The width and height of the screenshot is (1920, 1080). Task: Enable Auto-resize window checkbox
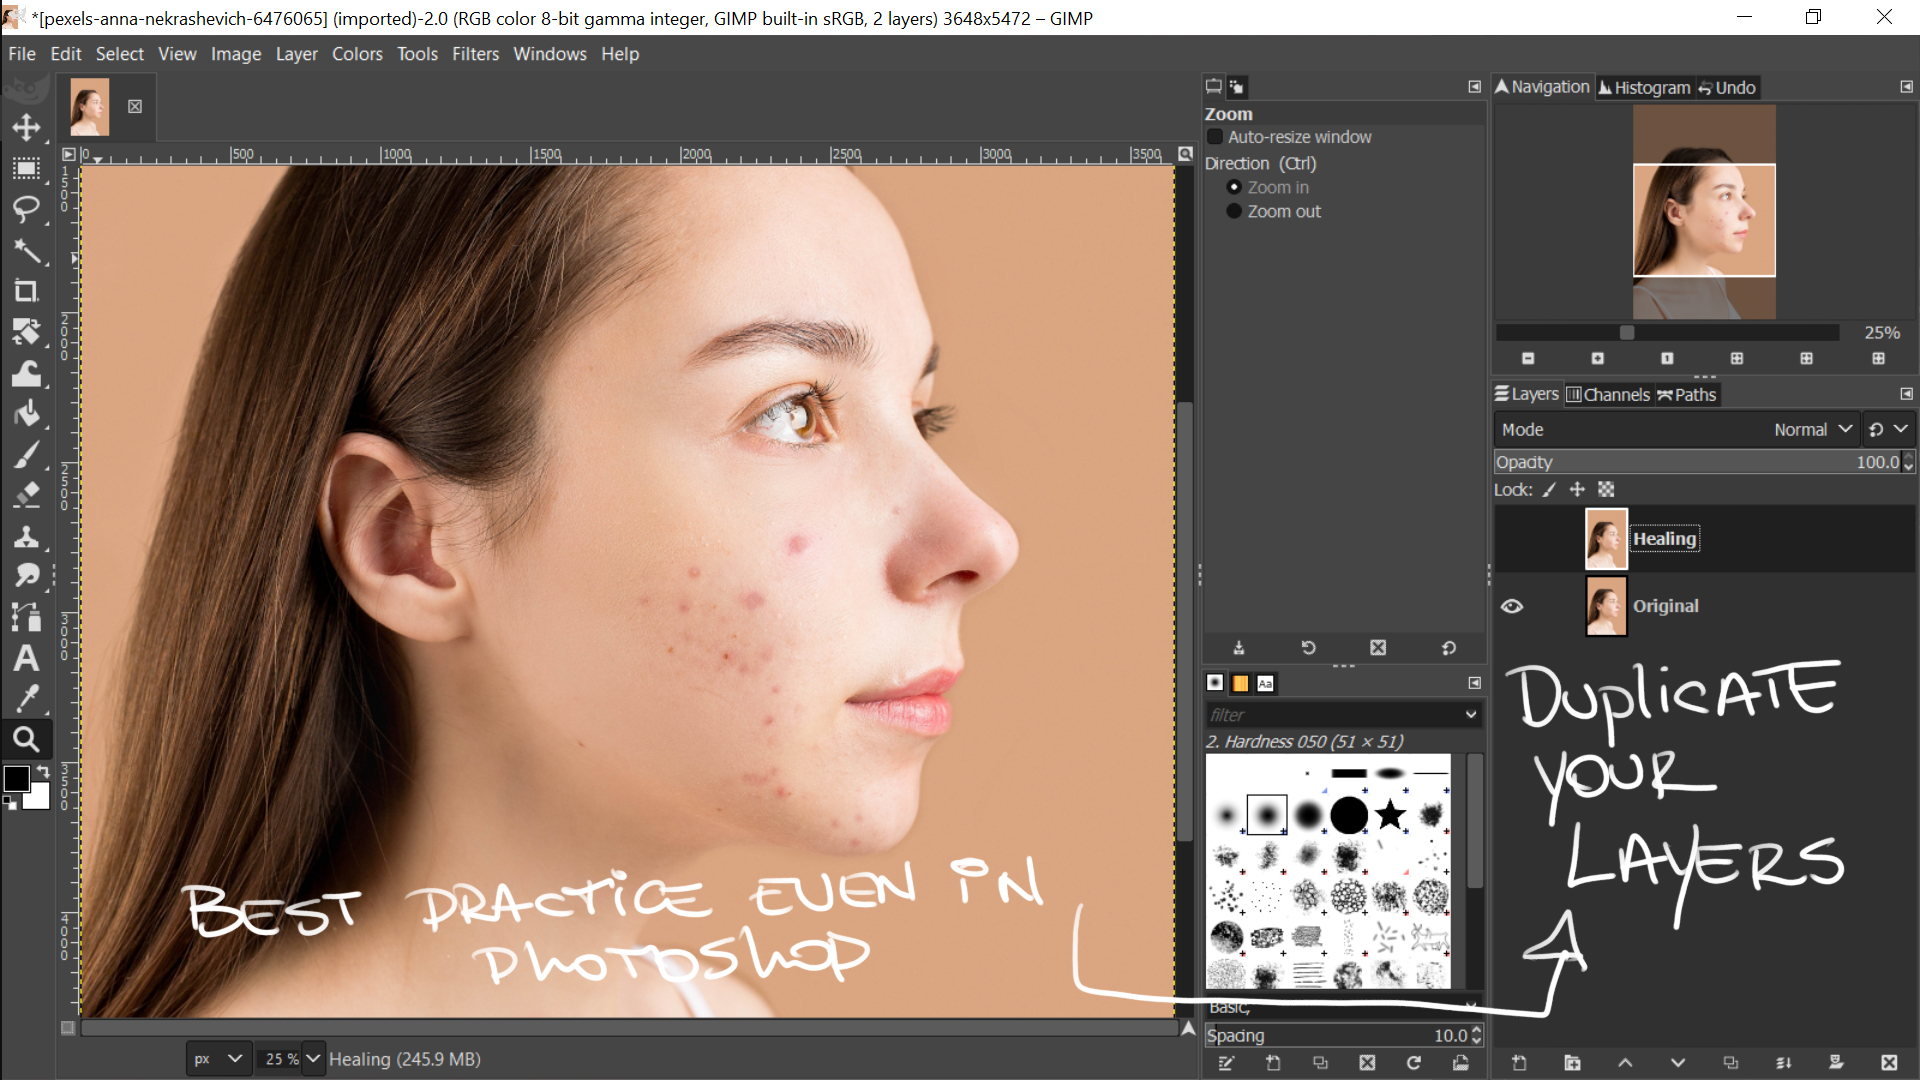coord(1215,137)
